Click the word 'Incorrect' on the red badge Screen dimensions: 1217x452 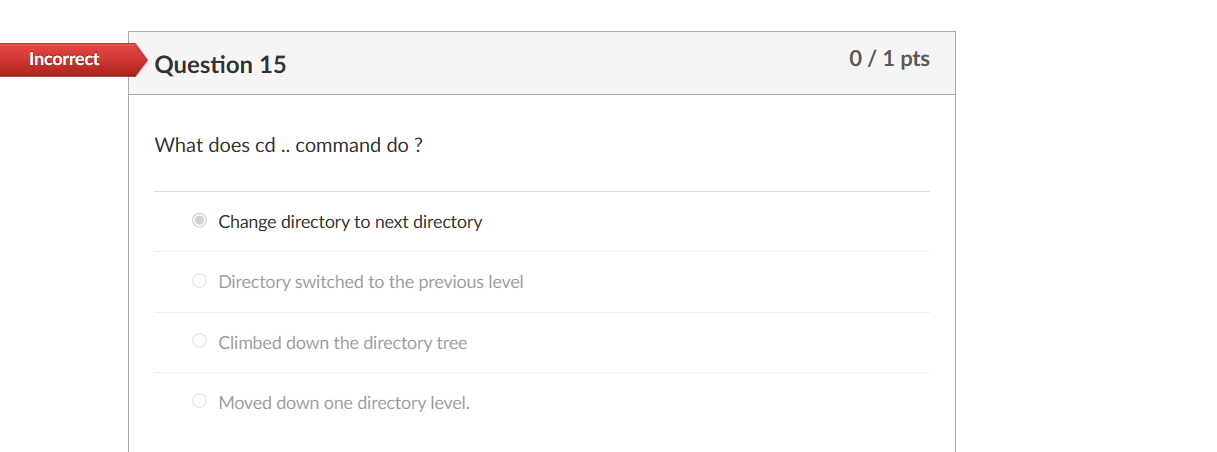click(x=64, y=59)
